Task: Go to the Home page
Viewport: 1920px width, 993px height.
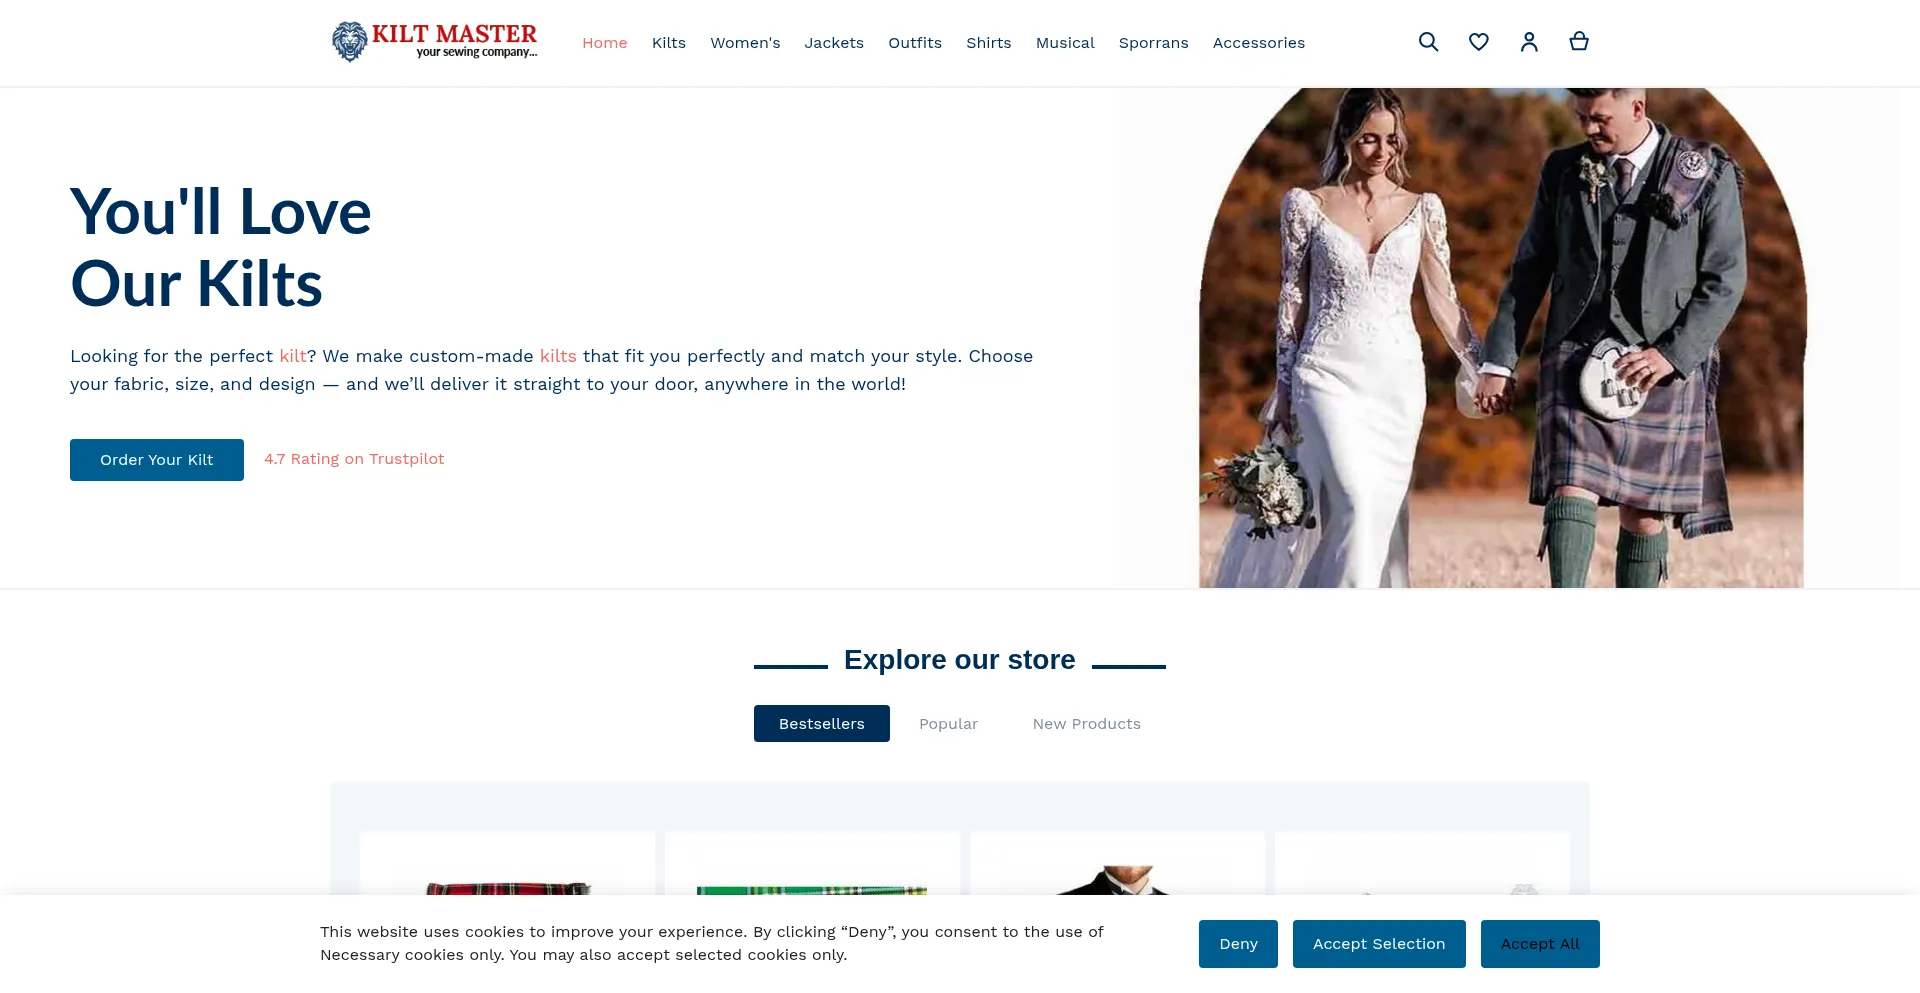Action: pyautogui.click(x=604, y=42)
